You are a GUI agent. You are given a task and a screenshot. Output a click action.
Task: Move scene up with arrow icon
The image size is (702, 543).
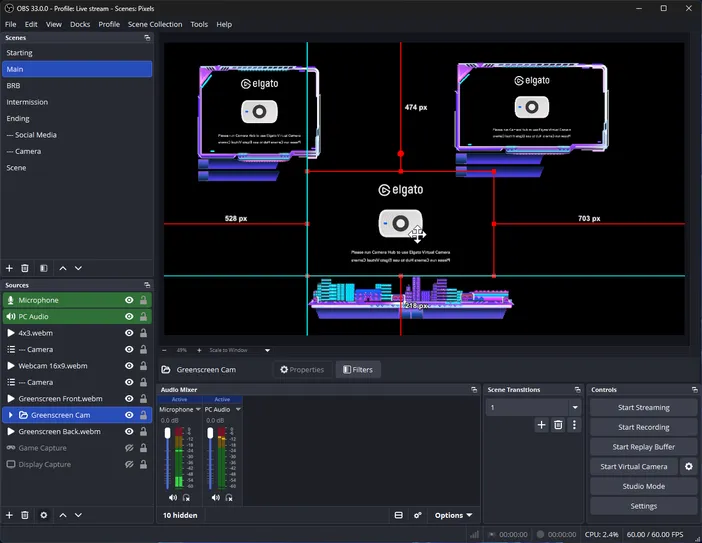click(63, 268)
